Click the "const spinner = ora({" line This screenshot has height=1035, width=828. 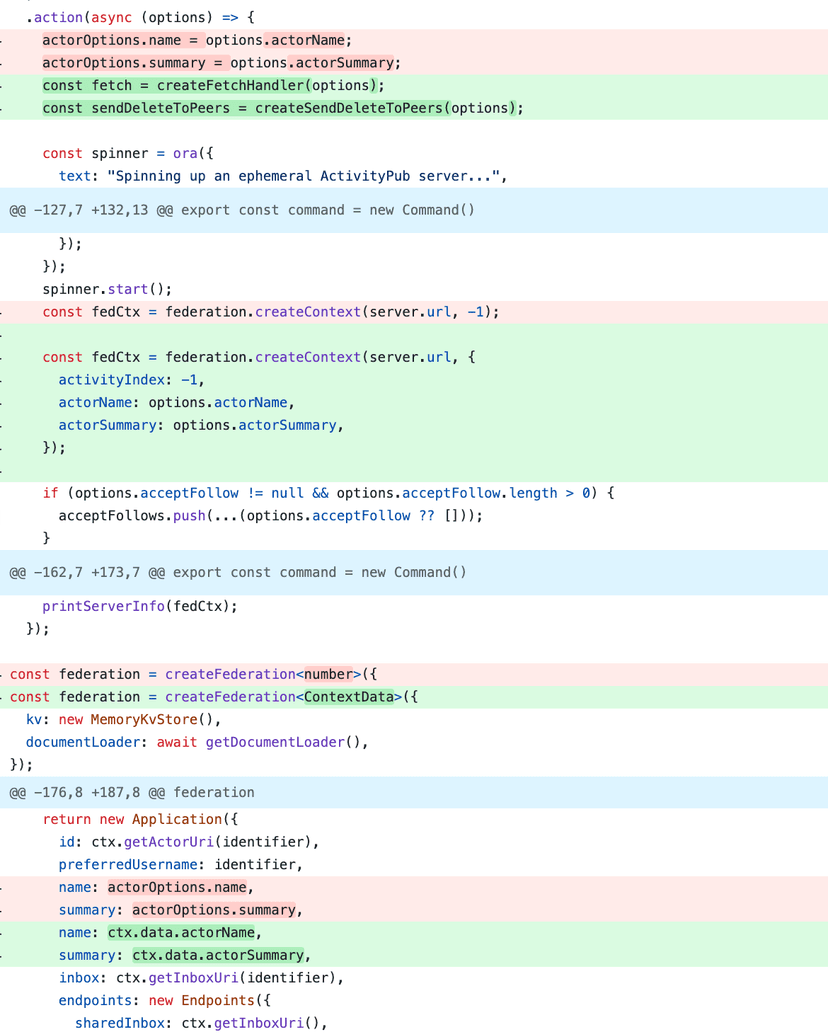point(127,153)
